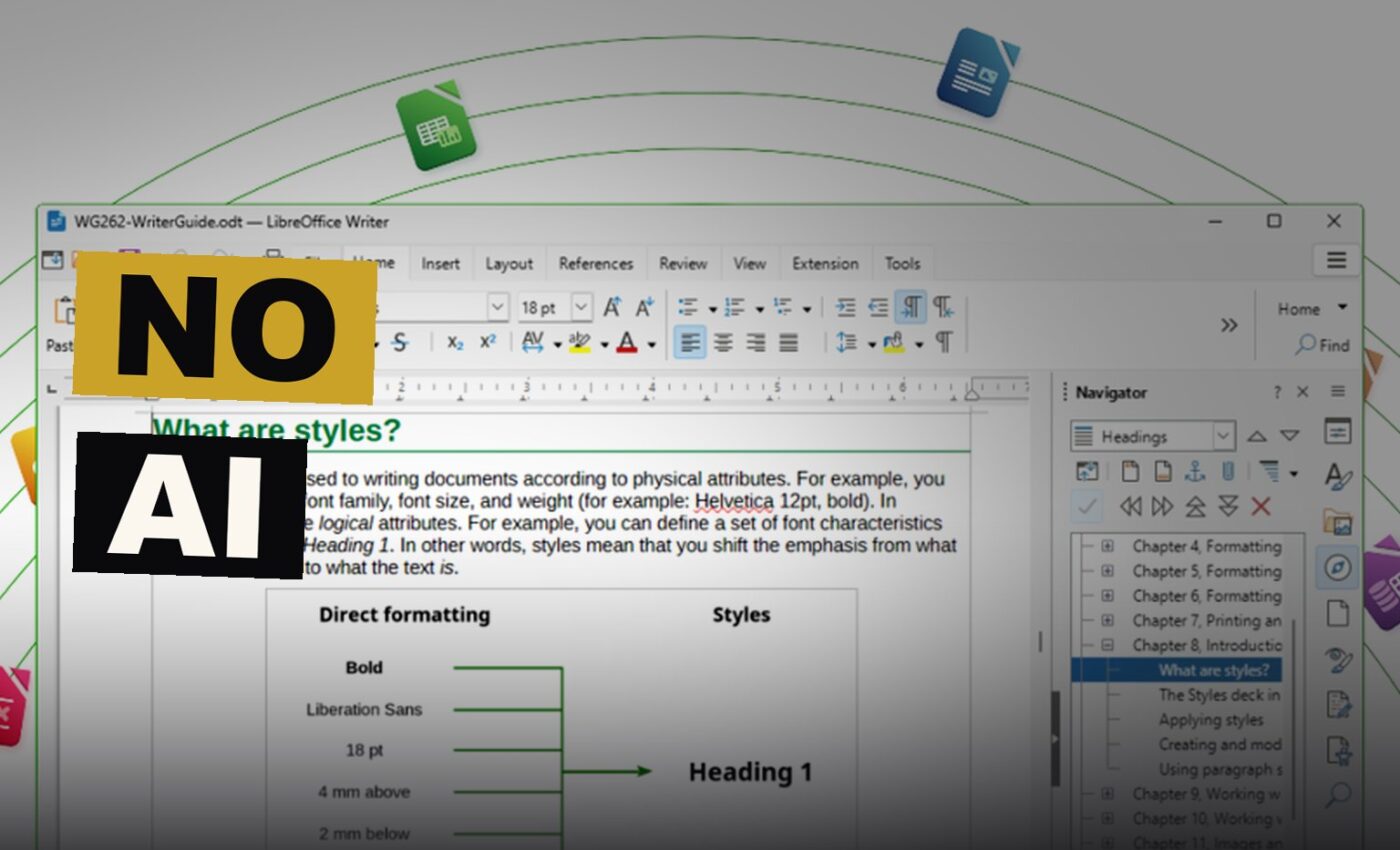This screenshot has height=850, width=1400.
Task: Expand hidden toolbar items with double chevron
Action: tap(1229, 325)
